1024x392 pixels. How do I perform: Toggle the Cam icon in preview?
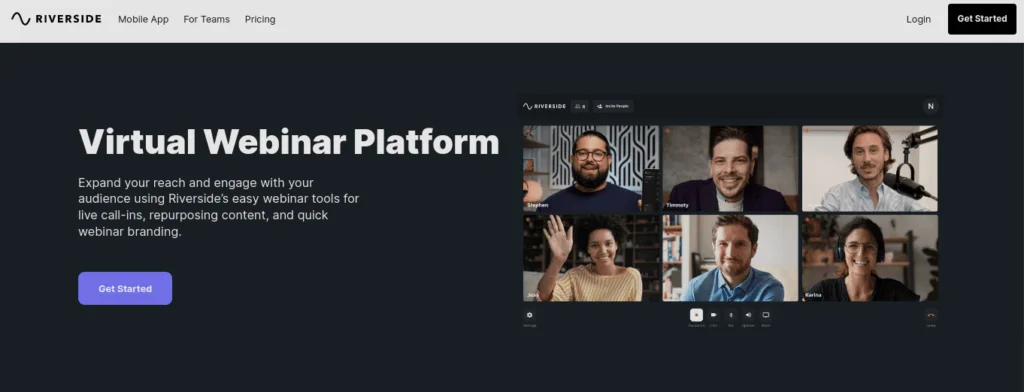pos(714,315)
